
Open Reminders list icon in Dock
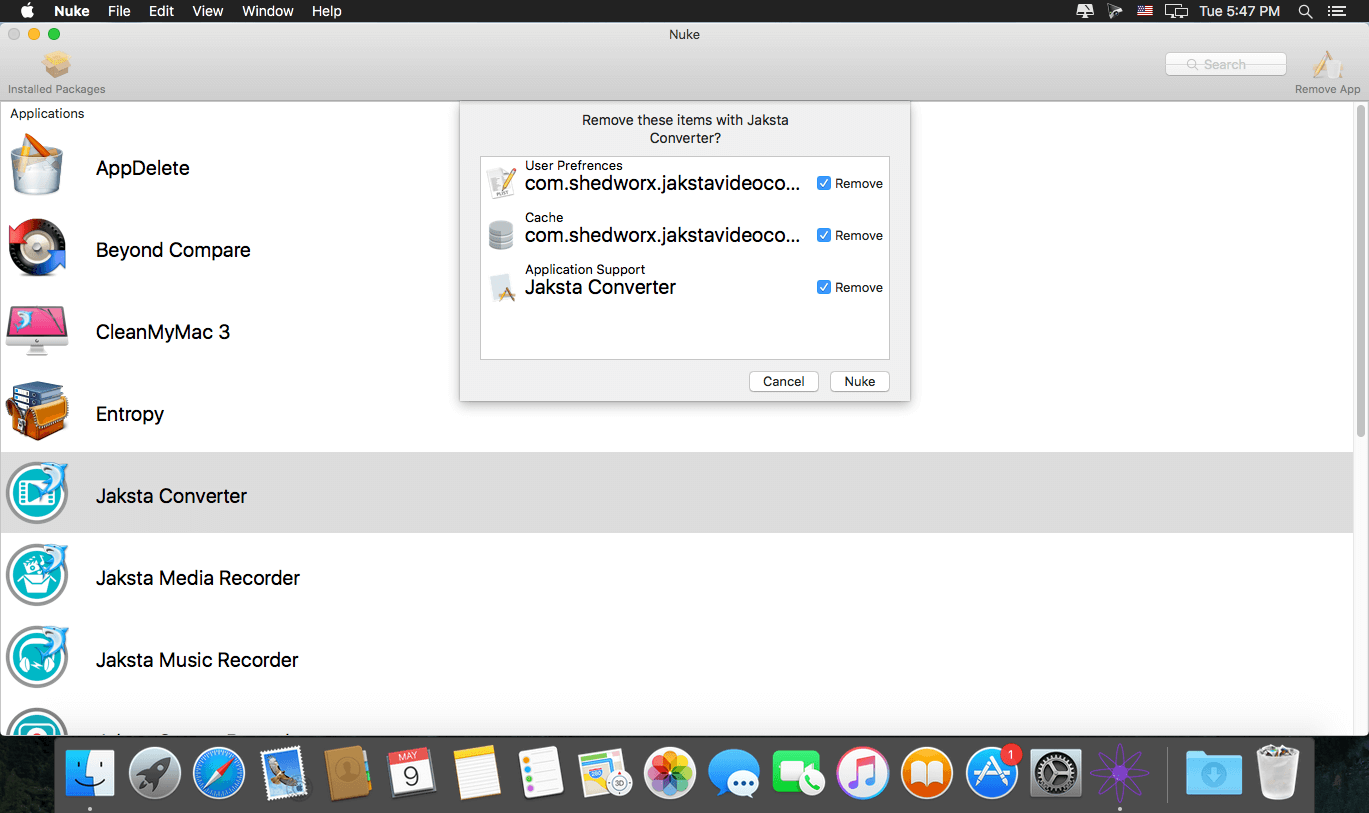(x=541, y=773)
